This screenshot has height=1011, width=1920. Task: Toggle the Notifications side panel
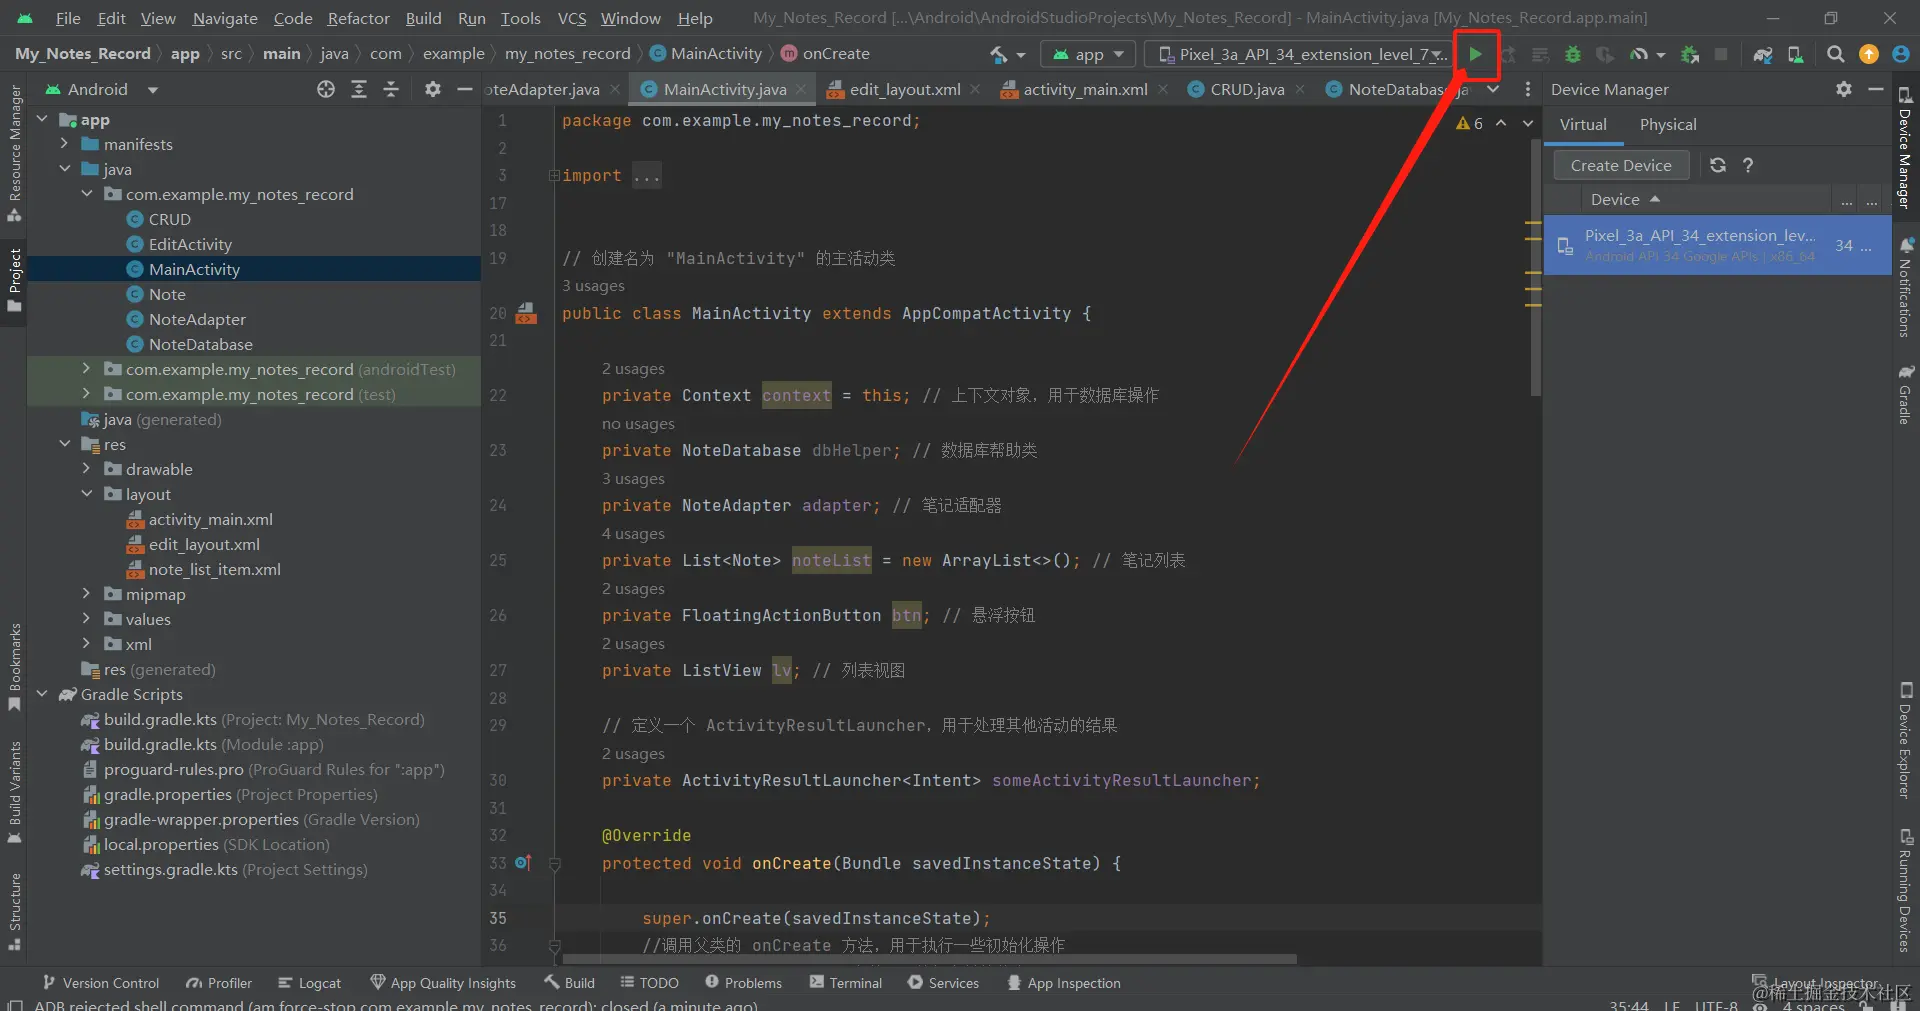[1906, 287]
